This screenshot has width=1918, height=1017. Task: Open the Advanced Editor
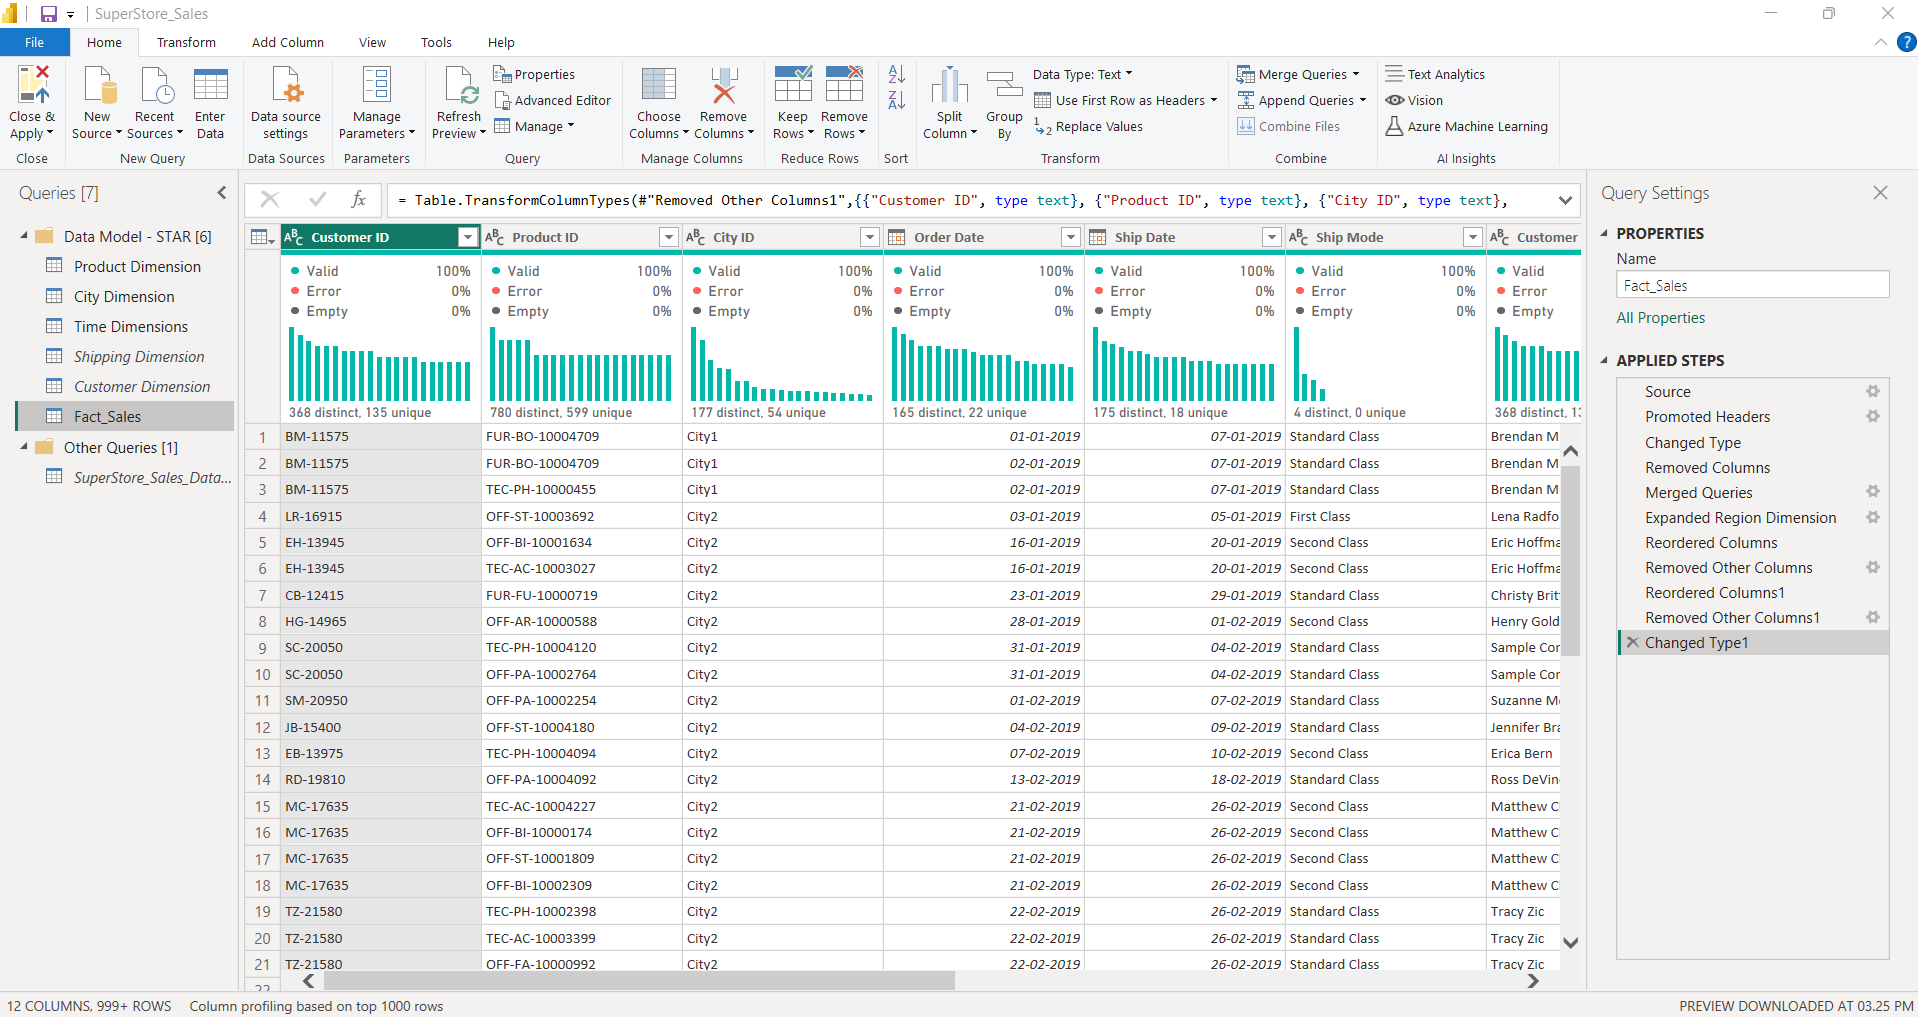[x=552, y=100]
